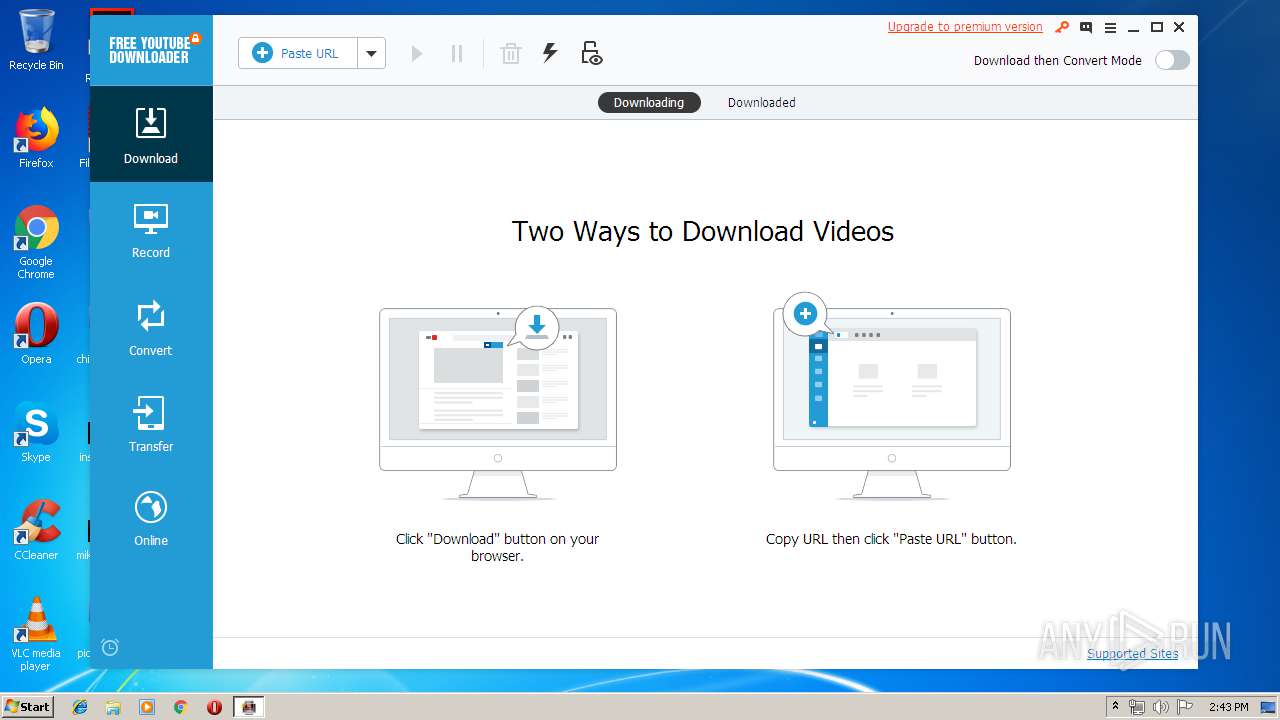Click the feedback chat bubble icon
This screenshot has height=720, width=1280.
(x=1086, y=27)
